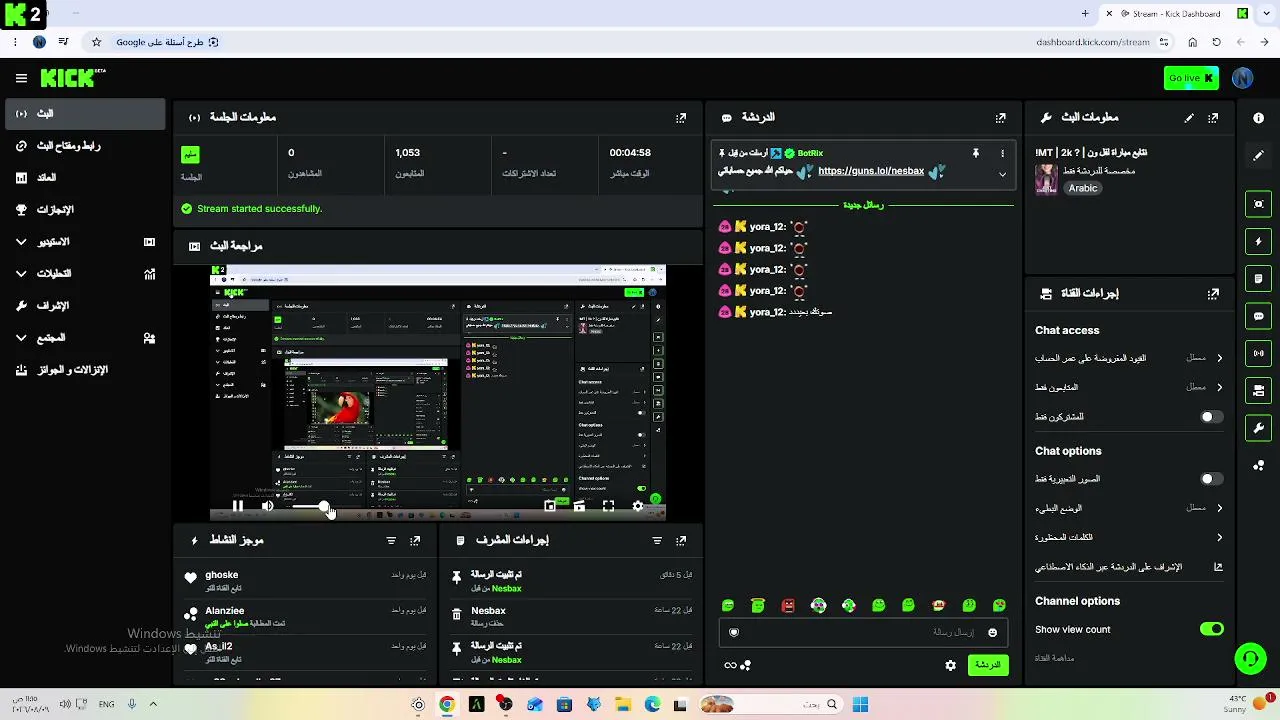Click the green Go live button
Viewport: 1280px width, 720px height.
(x=1191, y=78)
